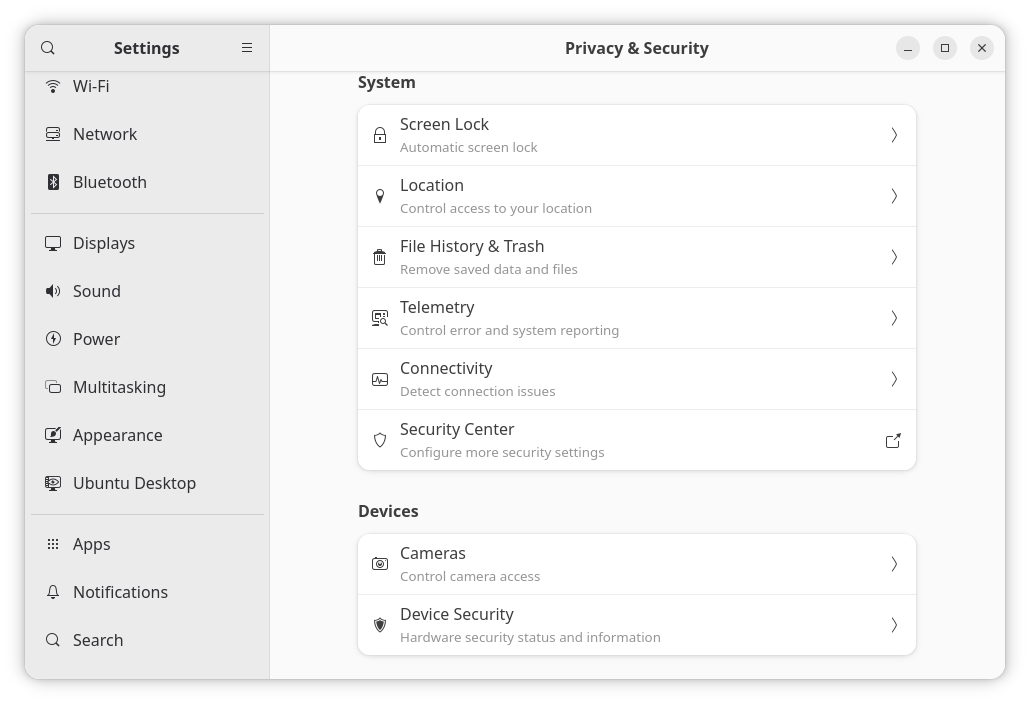
Task: Open Security Center external link icon
Action: coord(893,440)
